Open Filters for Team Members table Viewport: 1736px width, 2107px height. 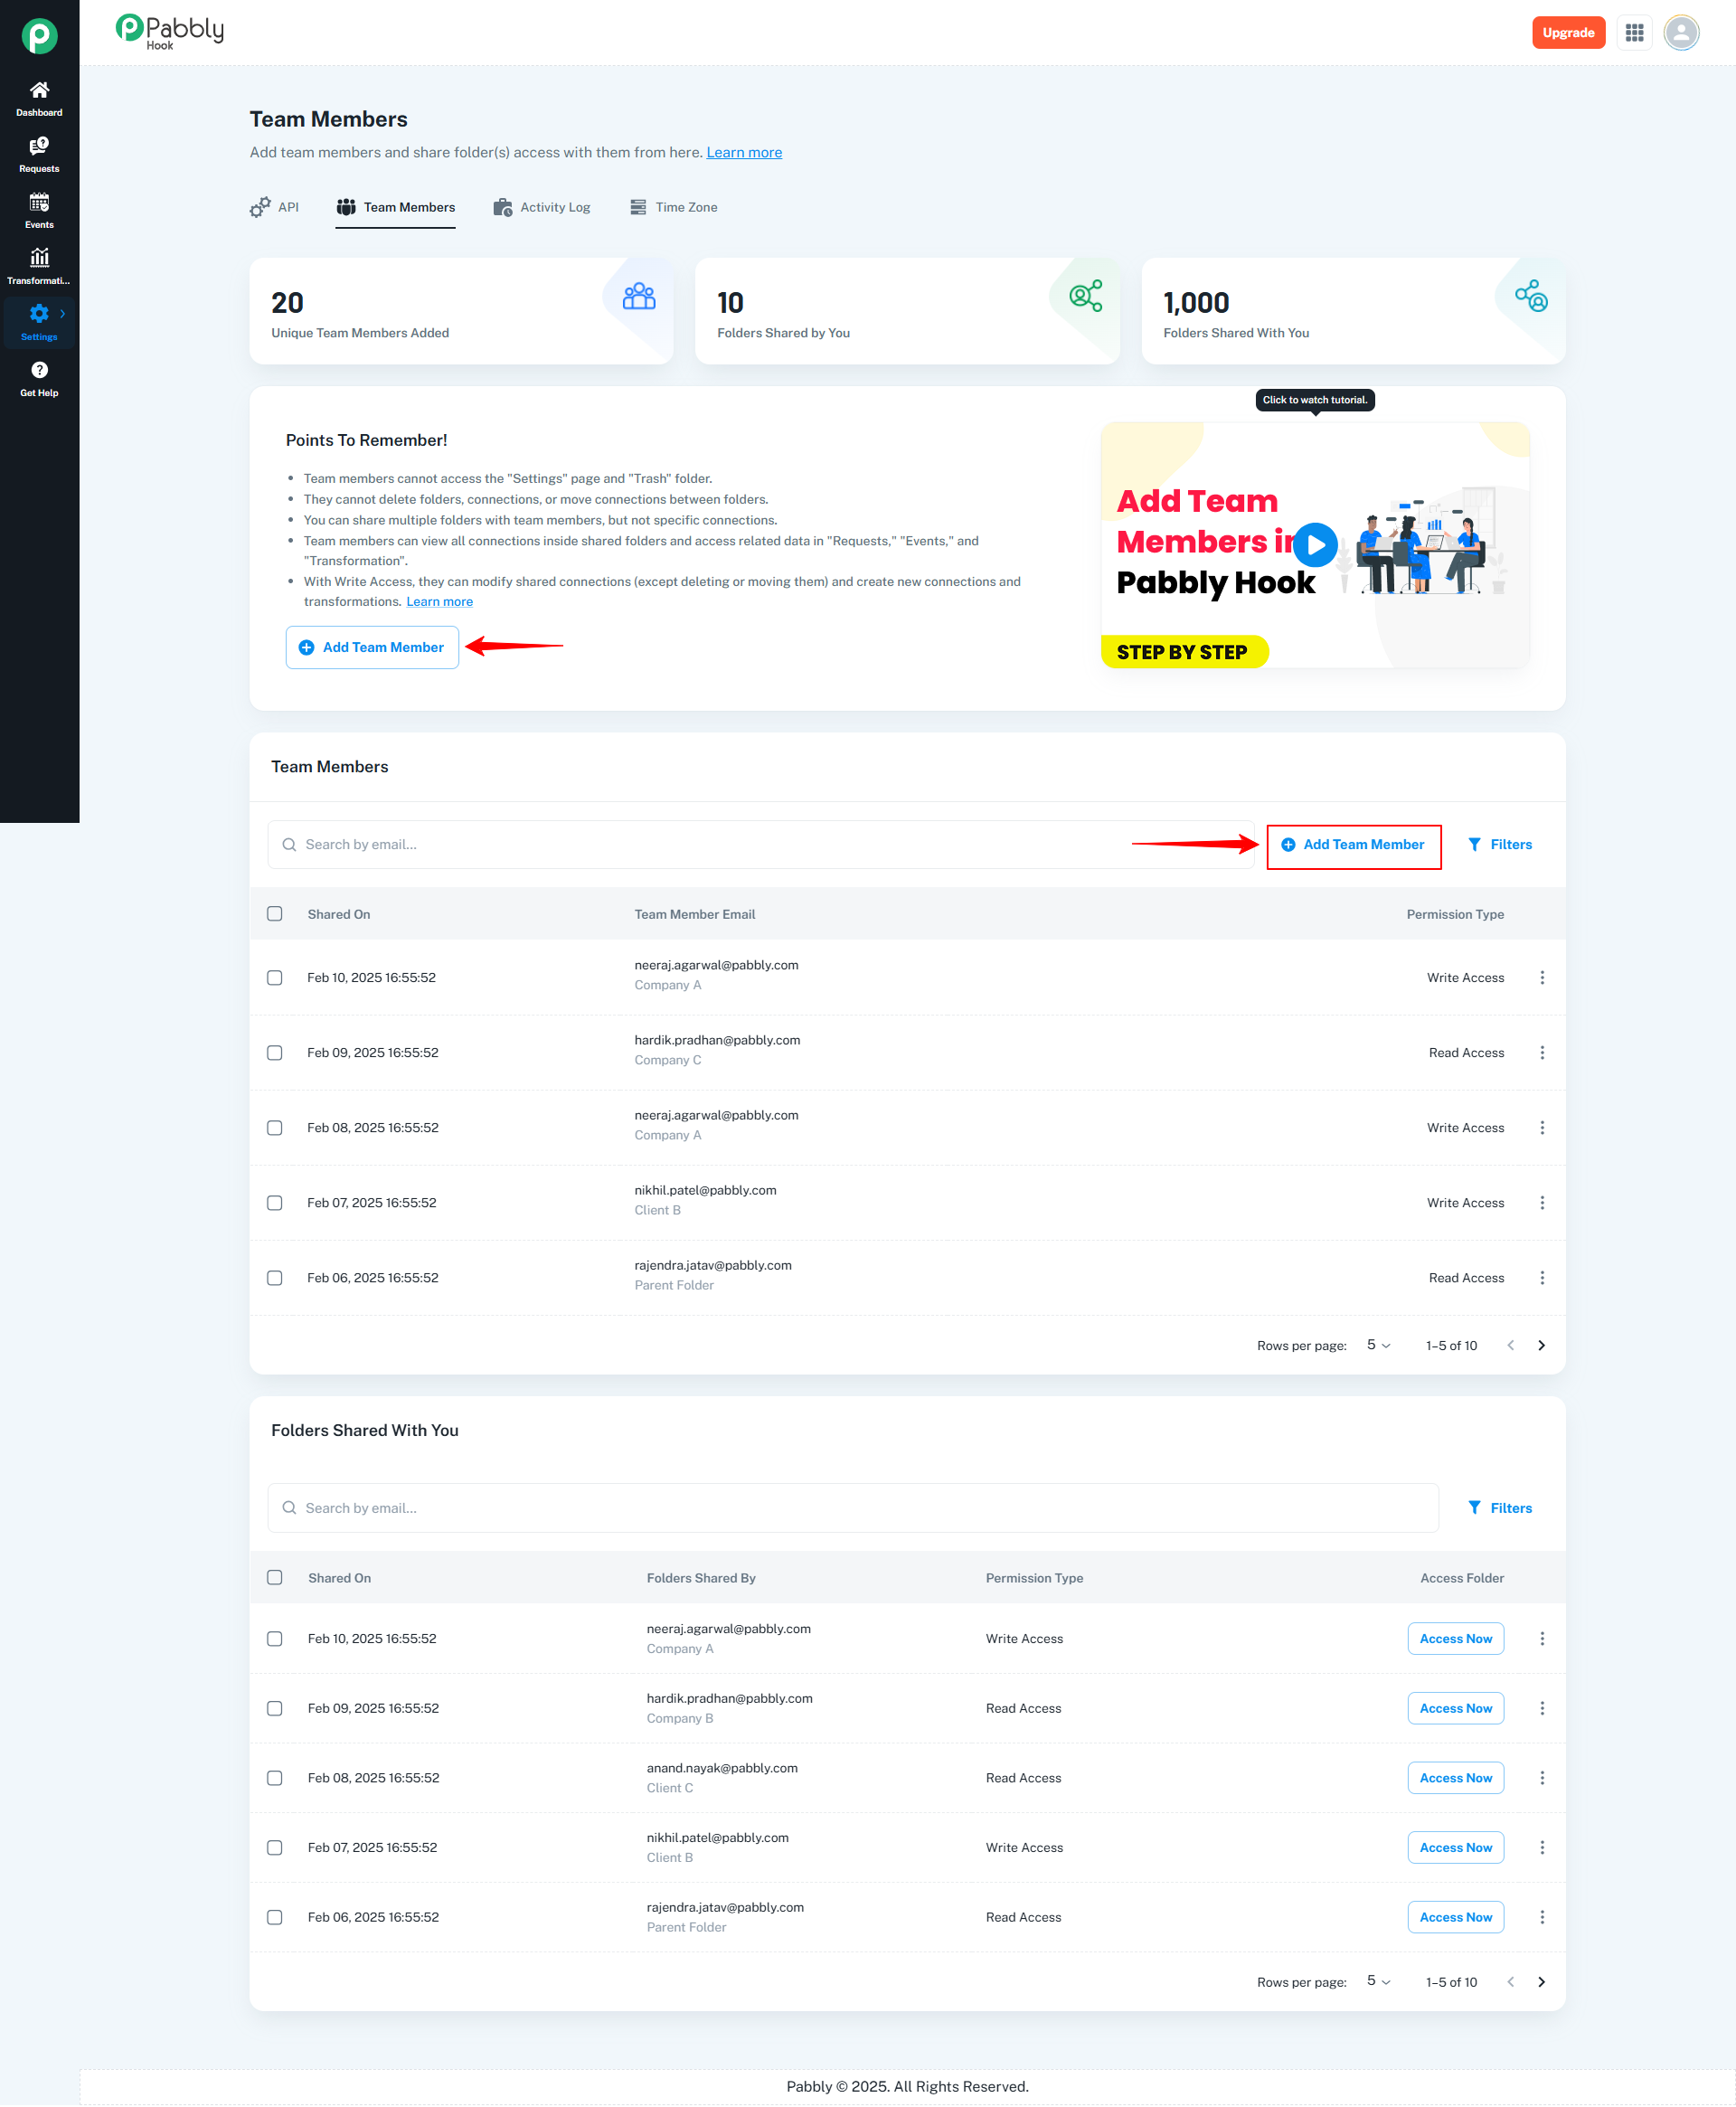click(1499, 844)
